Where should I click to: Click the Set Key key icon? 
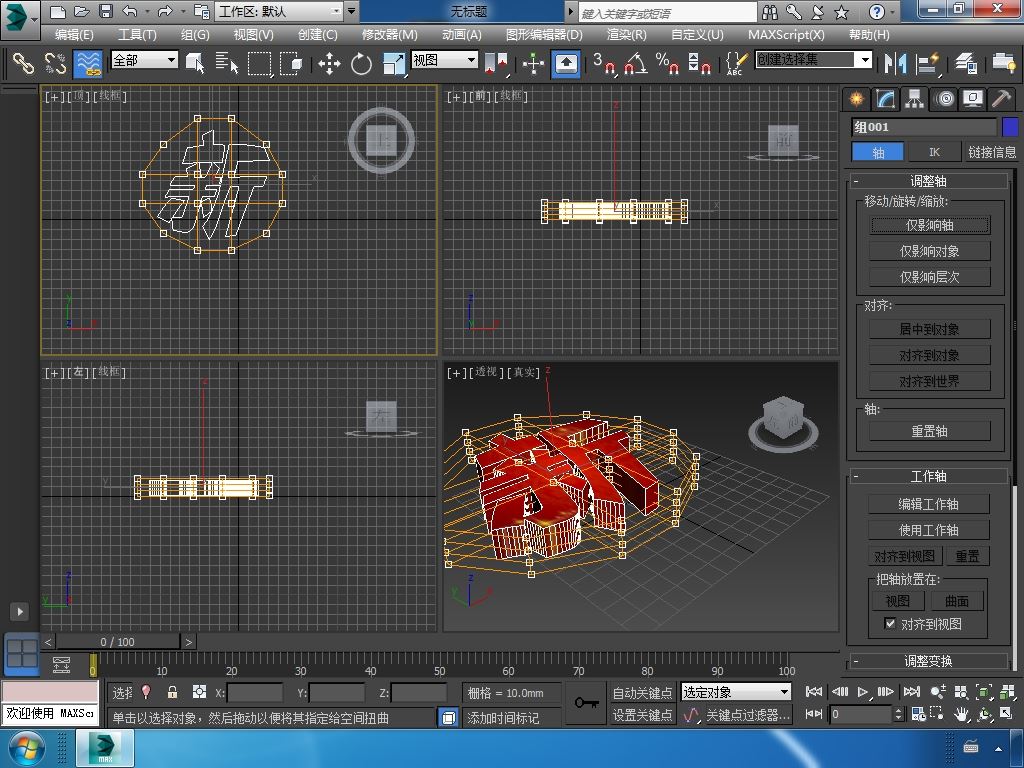[586, 703]
